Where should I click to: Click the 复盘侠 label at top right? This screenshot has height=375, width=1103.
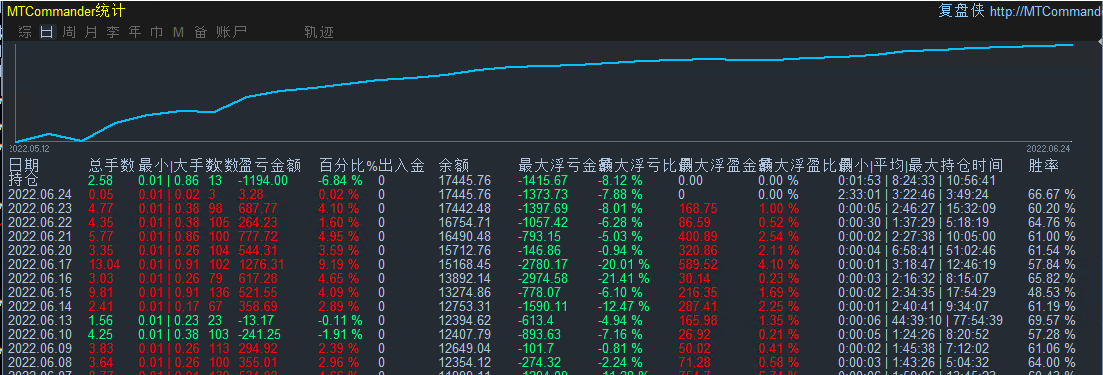click(962, 11)
